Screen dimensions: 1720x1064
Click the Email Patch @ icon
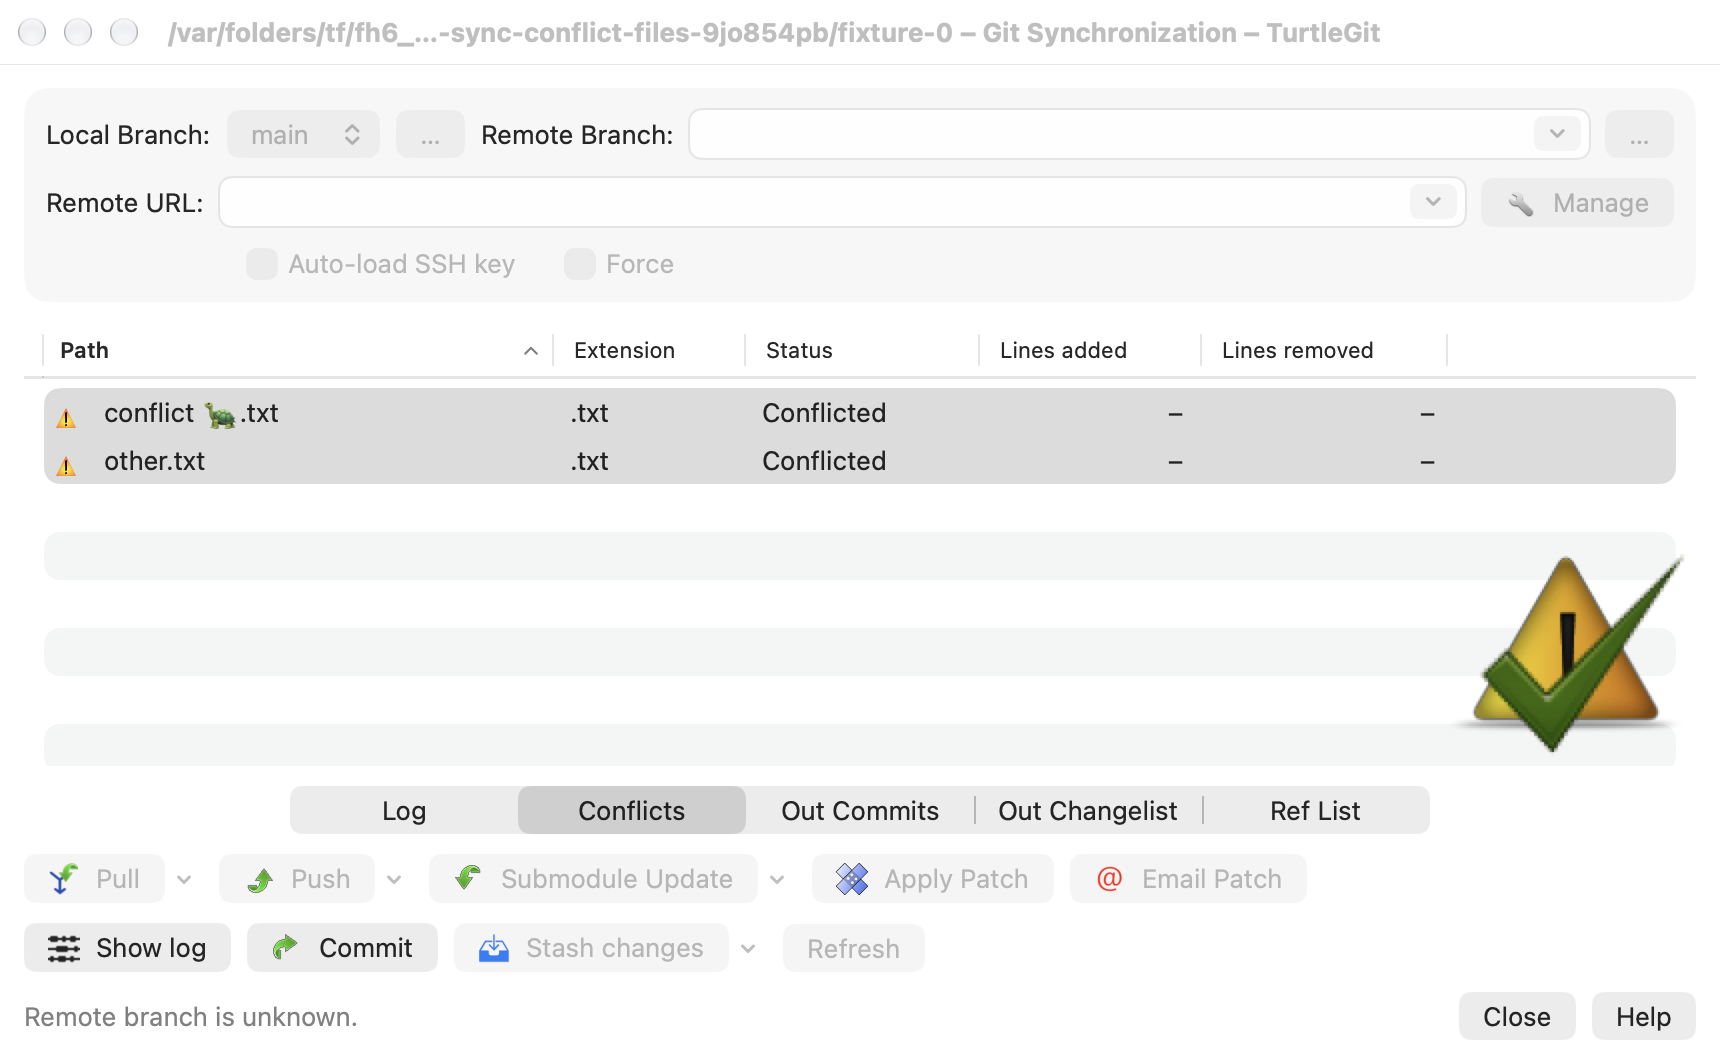point(1109,879)
